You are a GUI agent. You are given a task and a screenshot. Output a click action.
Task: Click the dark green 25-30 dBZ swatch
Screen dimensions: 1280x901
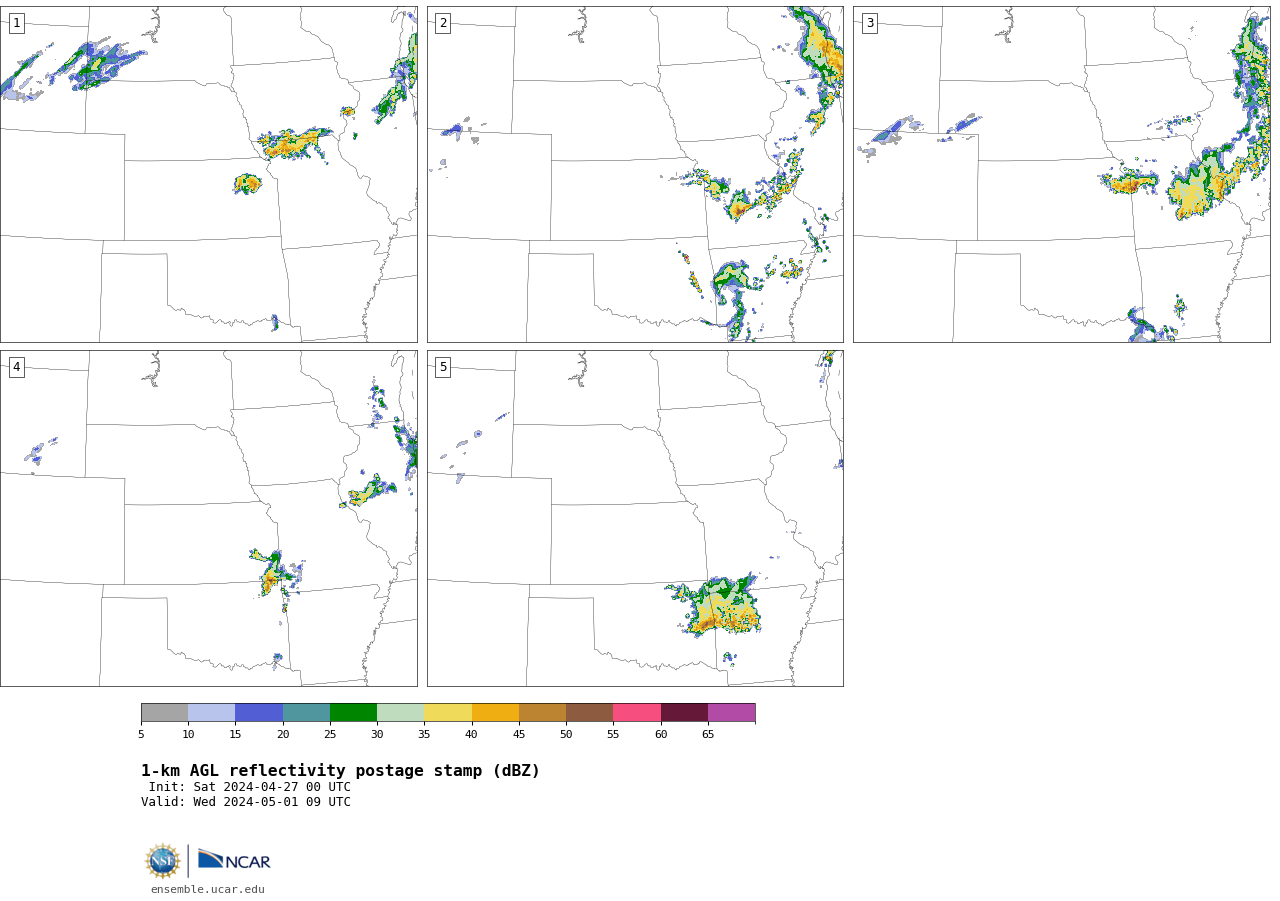pyautogui.click(x=353, y=713)
